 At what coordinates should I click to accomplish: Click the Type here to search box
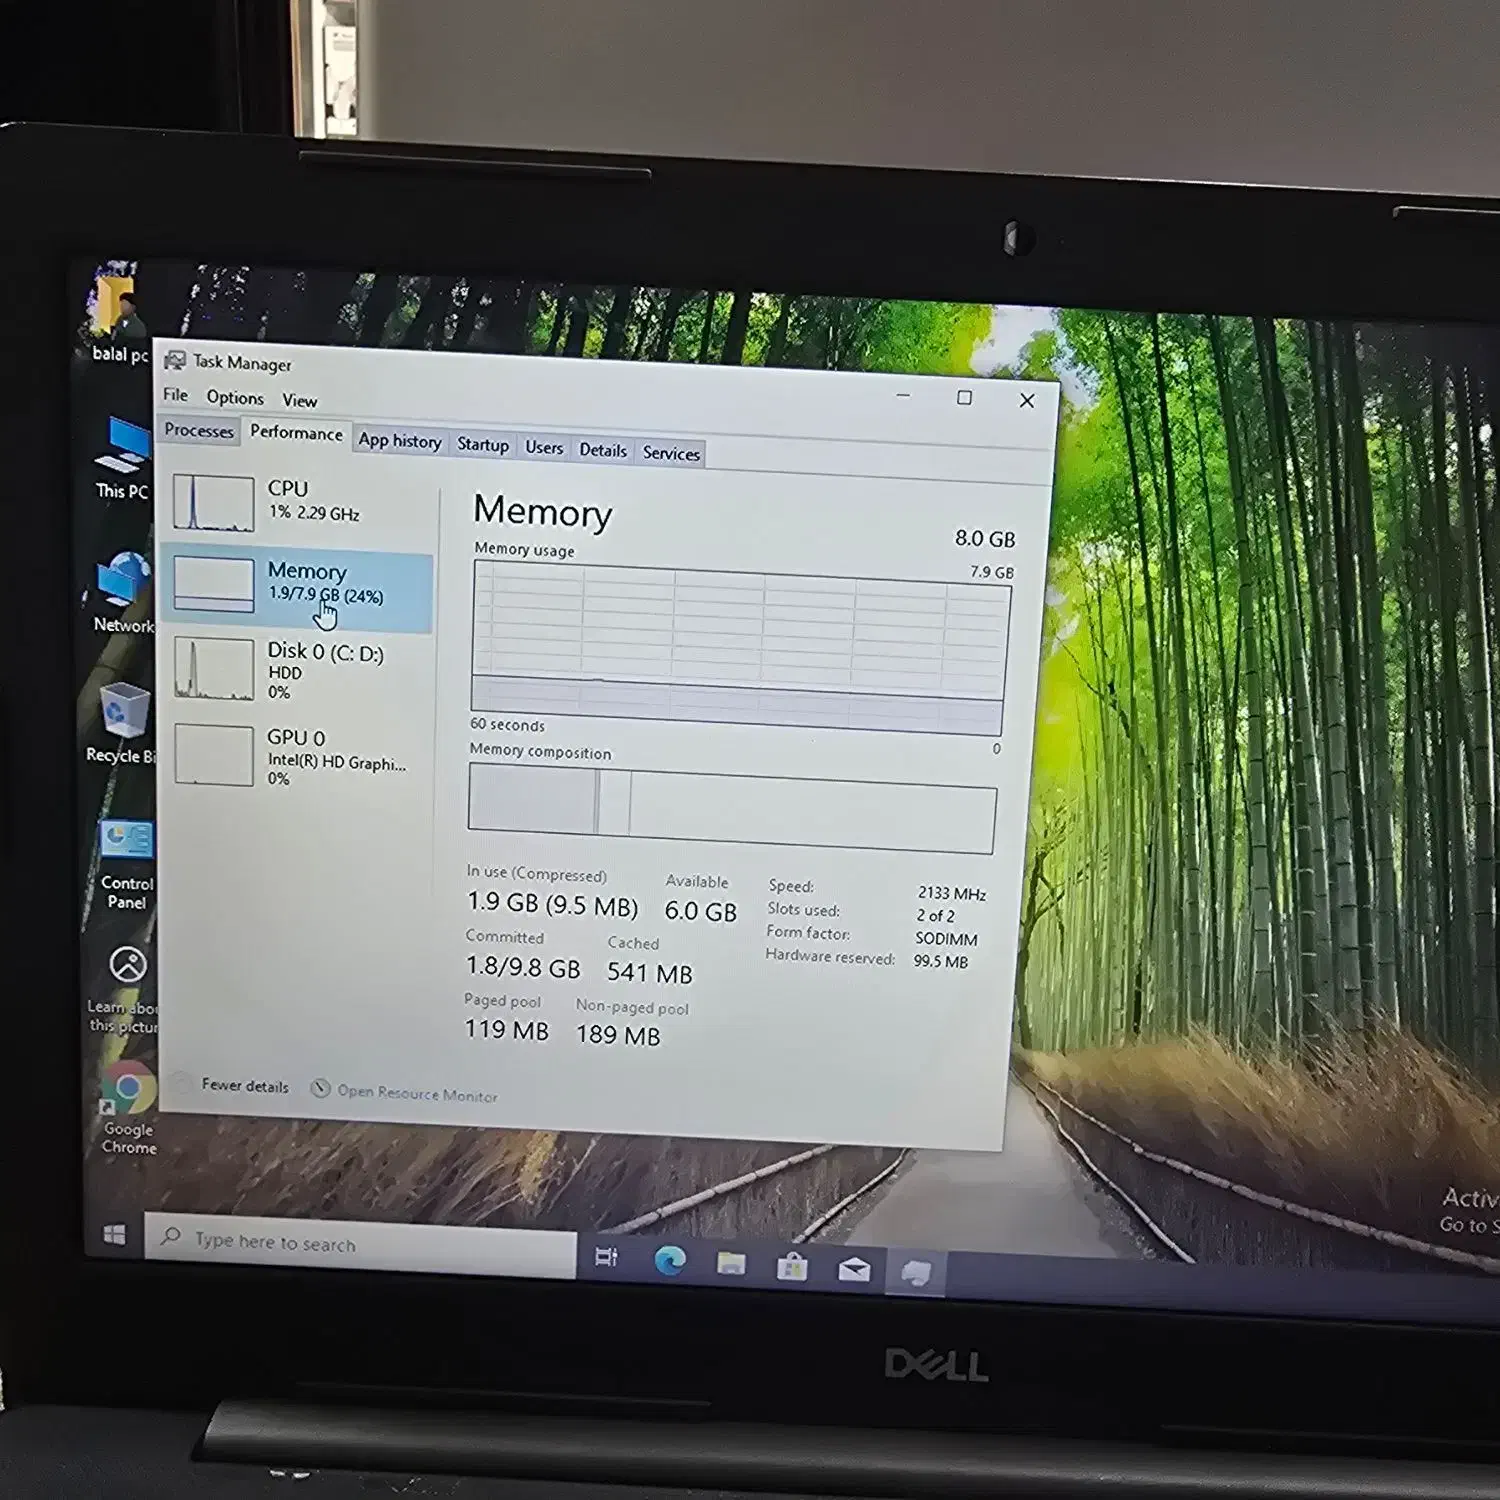[x=360, y=1243]
